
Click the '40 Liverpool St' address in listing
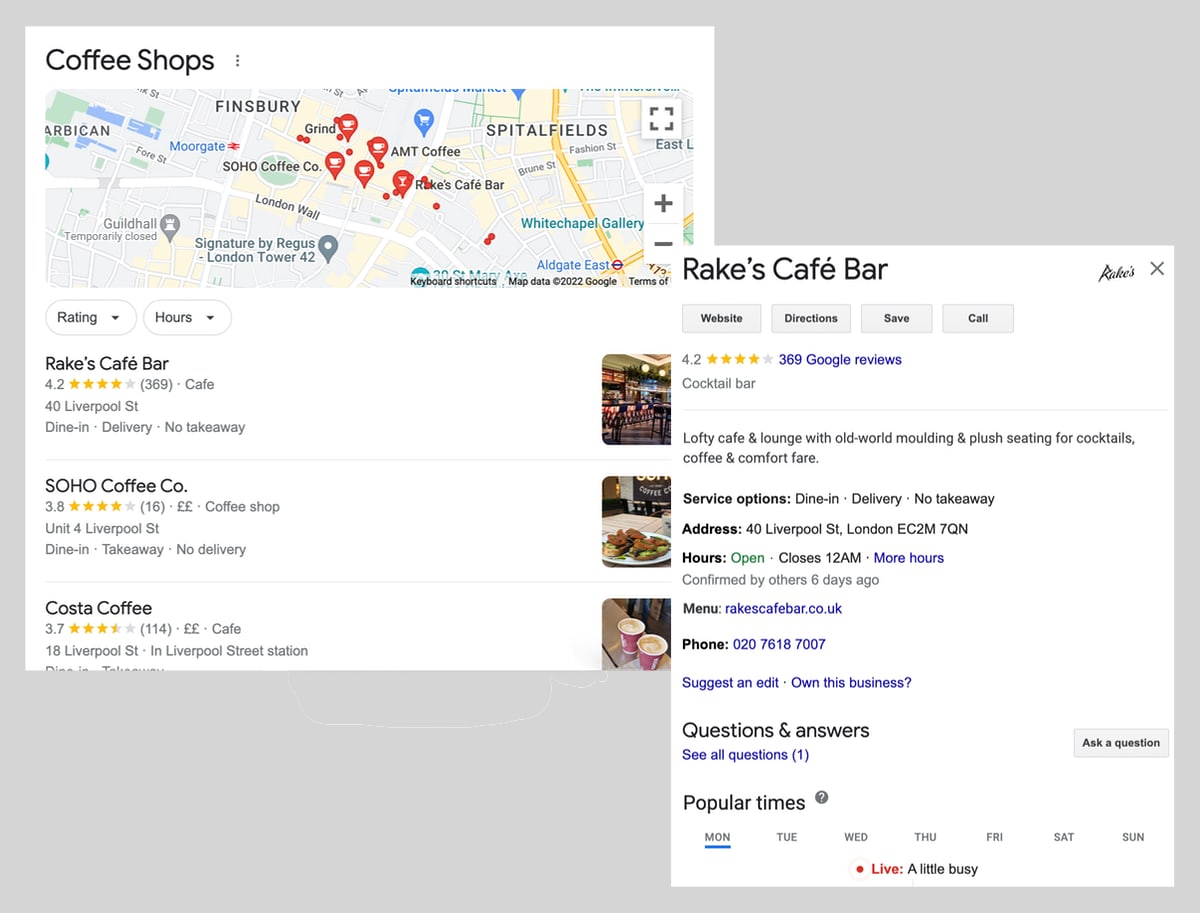coord(92,406)
